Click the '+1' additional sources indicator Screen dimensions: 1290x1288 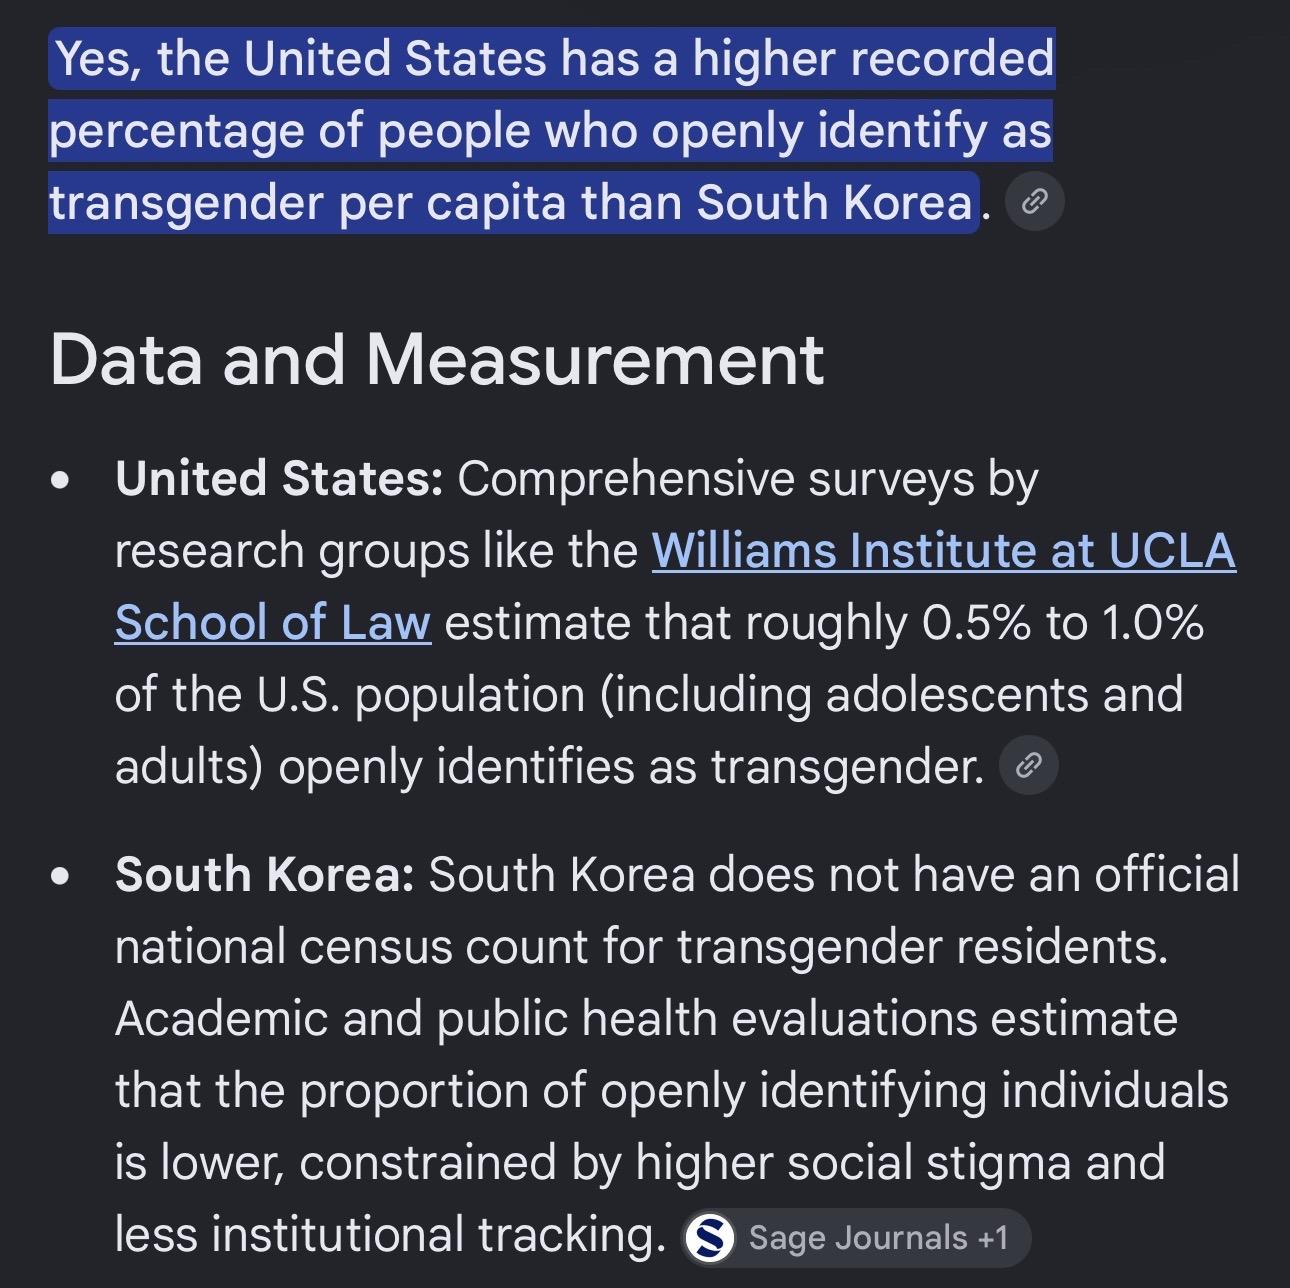993,1238
